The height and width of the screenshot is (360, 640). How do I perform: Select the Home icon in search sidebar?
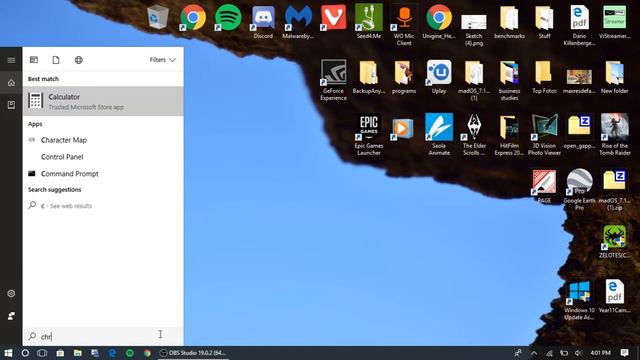(x=11, y=83)
